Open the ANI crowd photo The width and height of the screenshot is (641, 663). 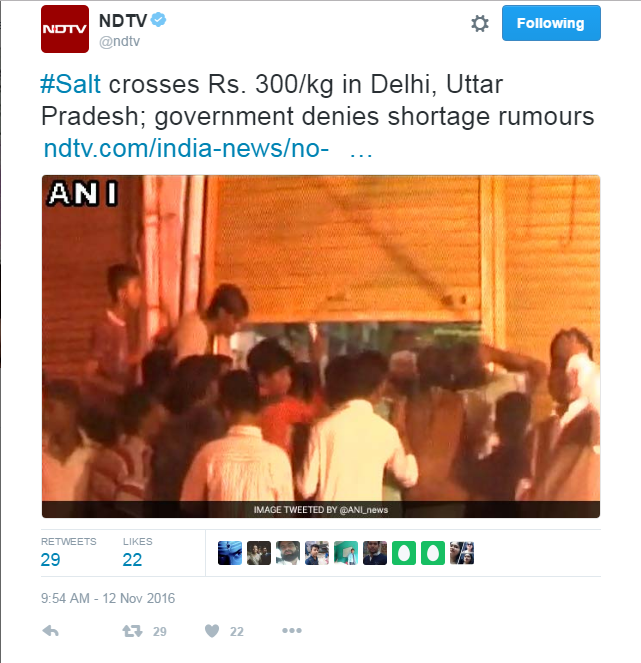pyautogui.click(x=320, y=346)
